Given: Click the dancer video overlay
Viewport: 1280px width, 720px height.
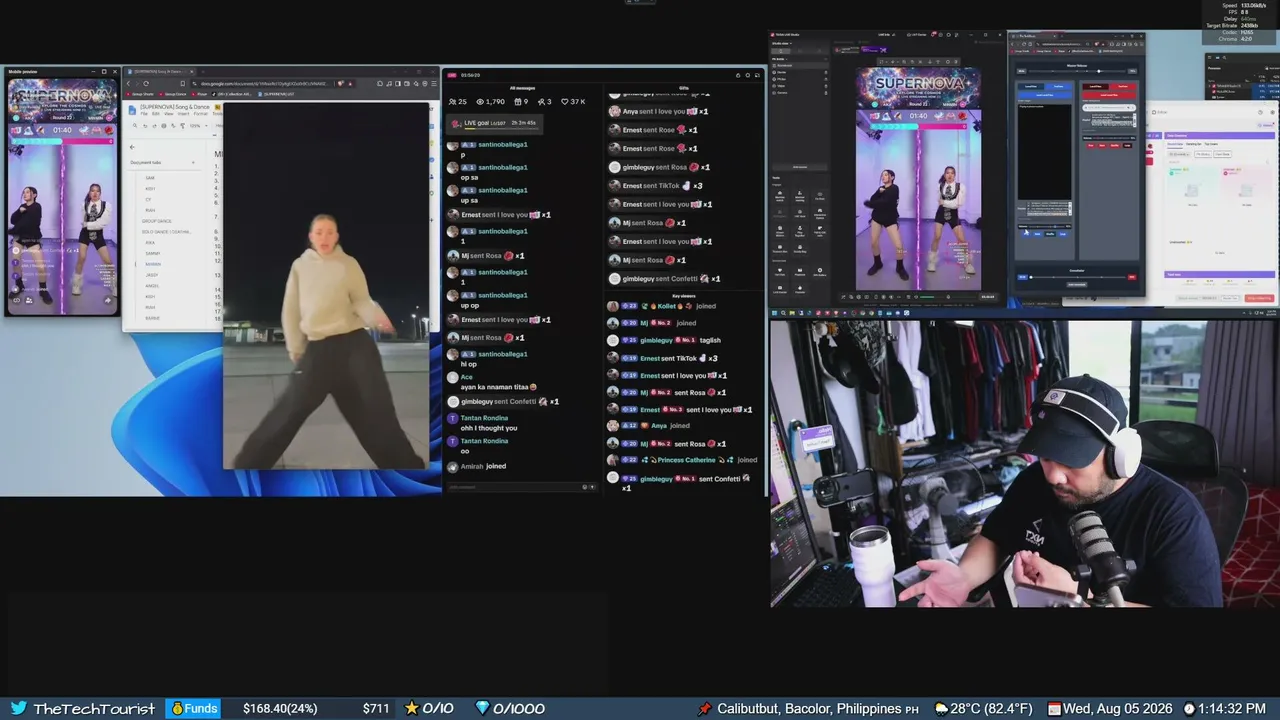Looking at the screenshot, I should (326, 285).
